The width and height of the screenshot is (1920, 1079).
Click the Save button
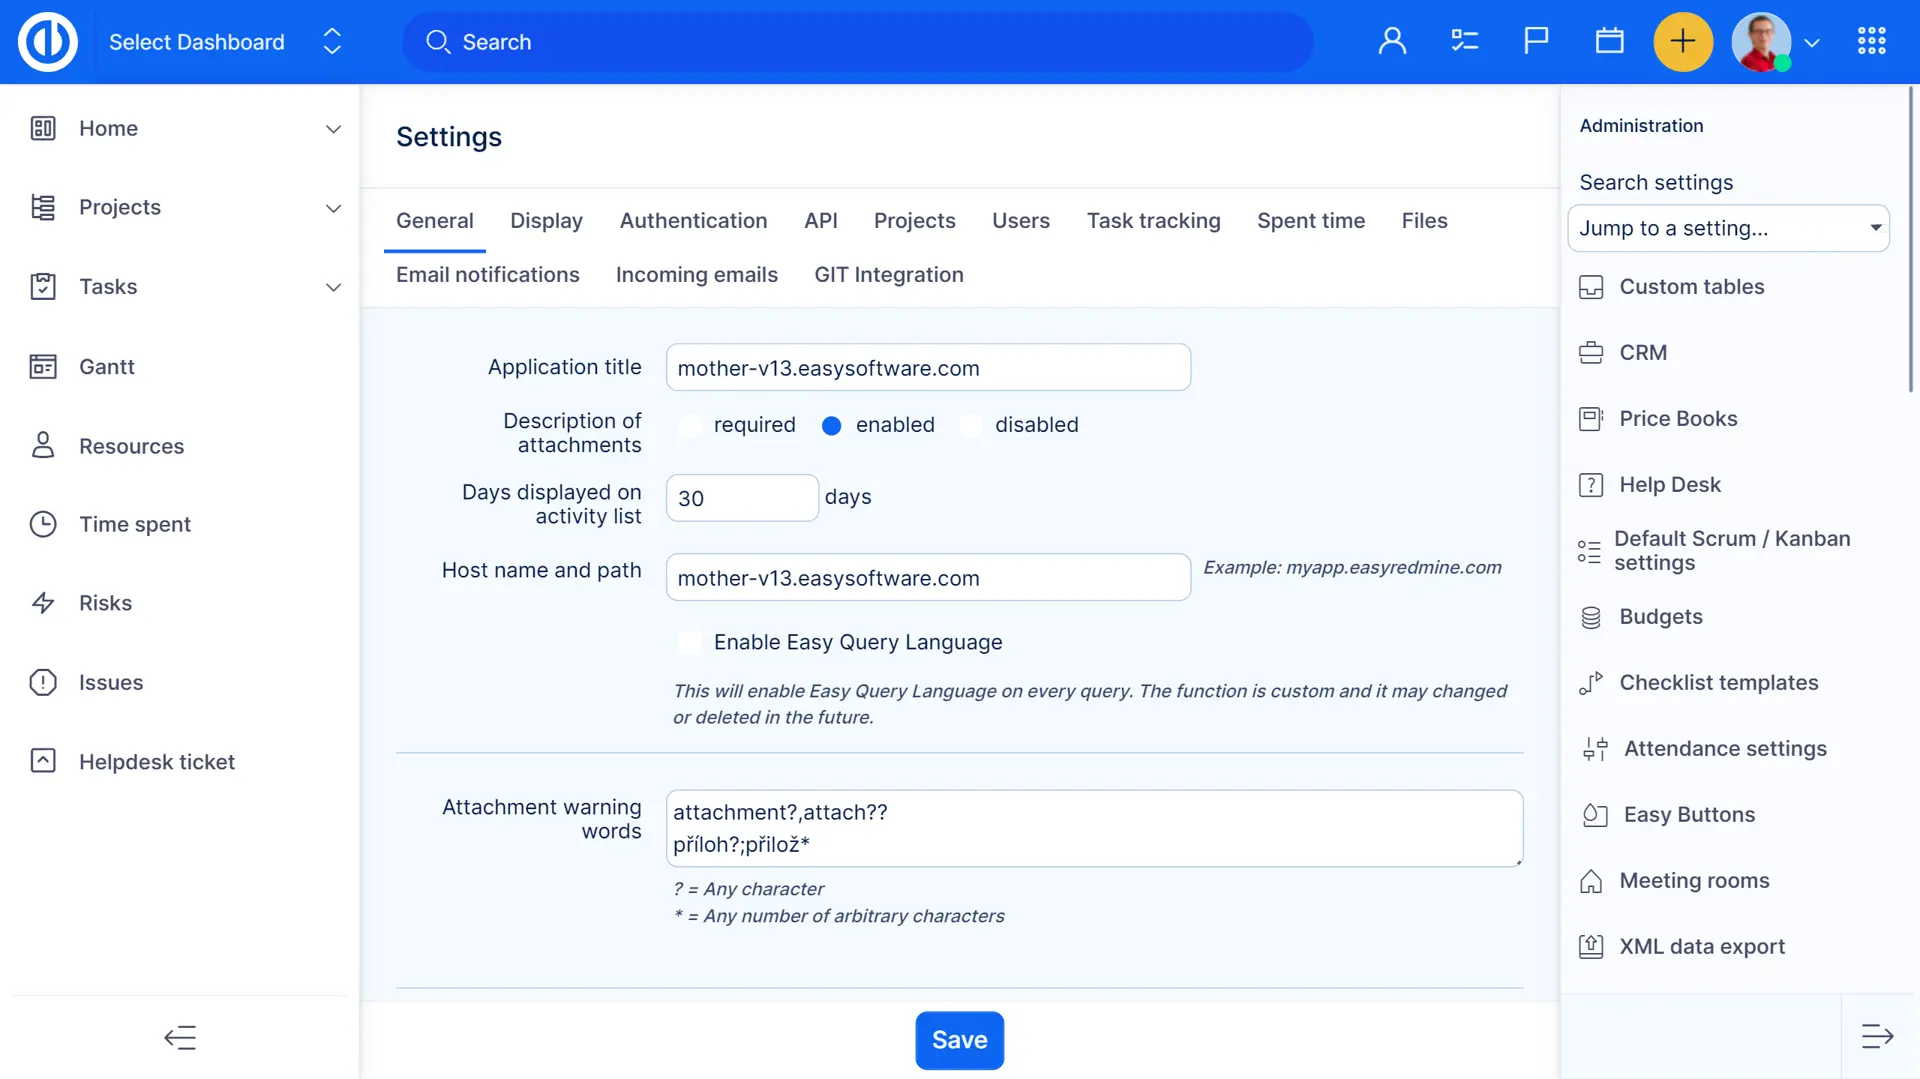coord(959,1040)
